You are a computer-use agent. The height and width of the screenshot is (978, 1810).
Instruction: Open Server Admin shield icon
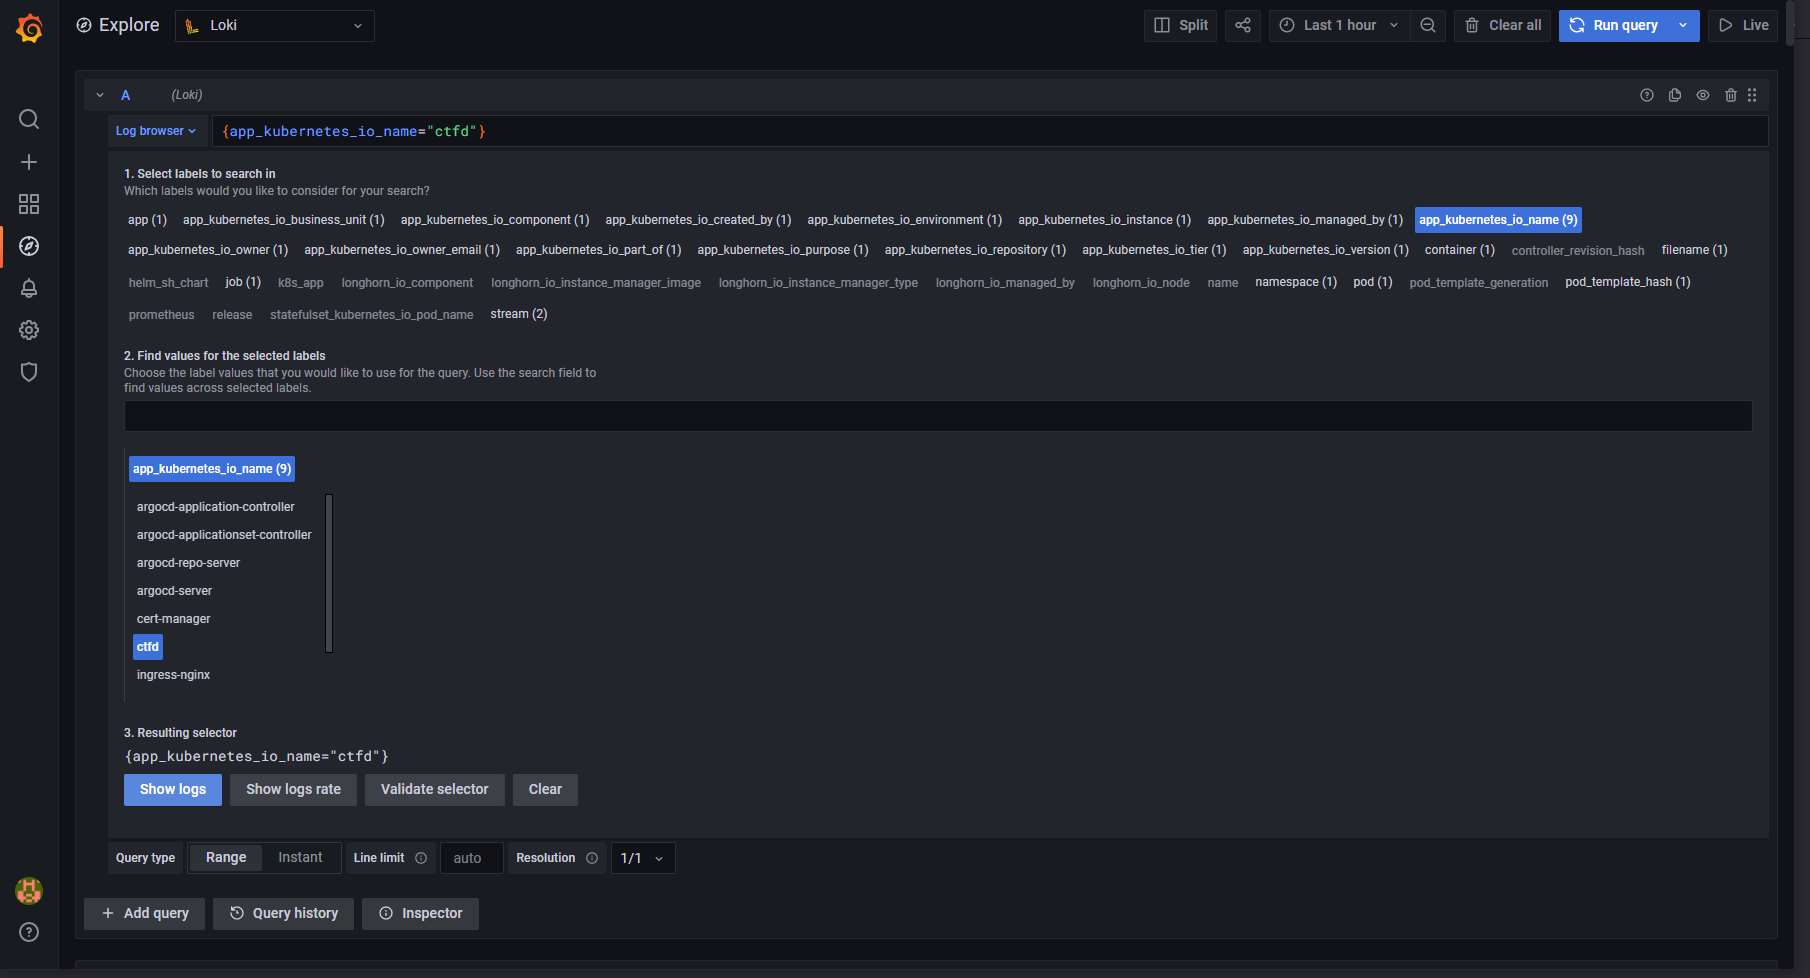[x=29, y=372]
